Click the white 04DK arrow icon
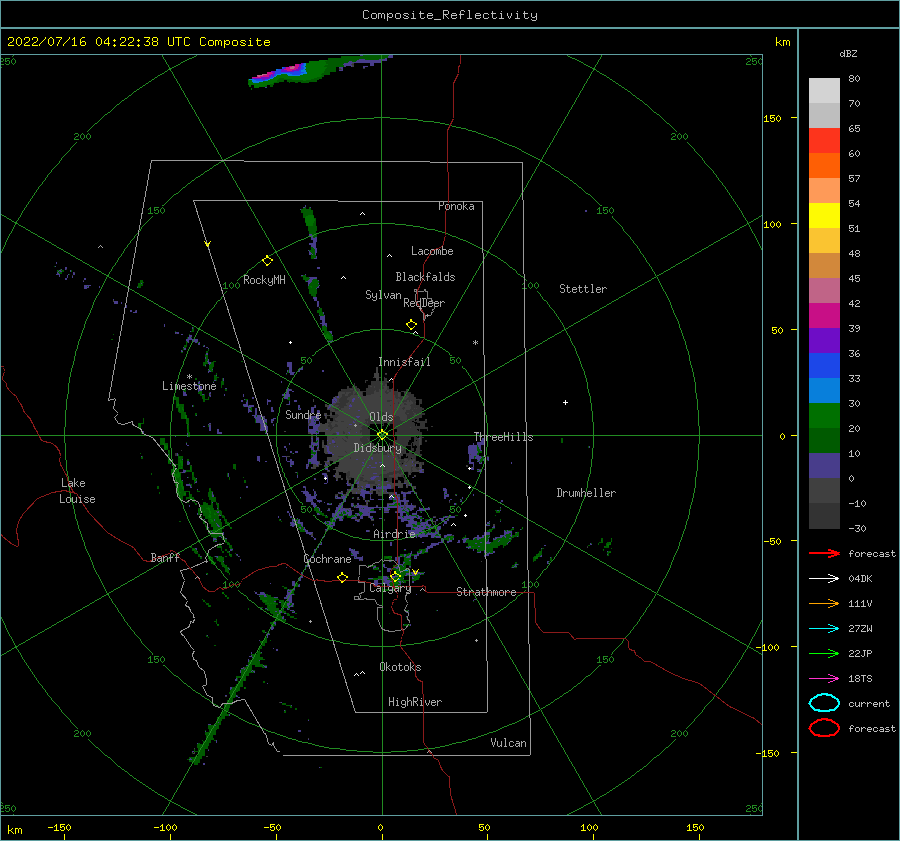 click(824, 579)
